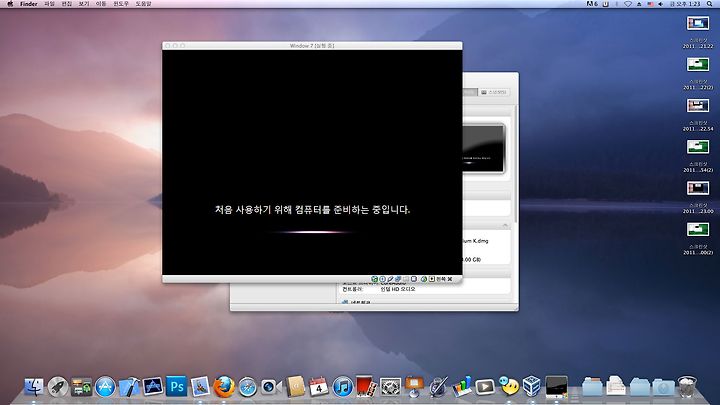The width and height of the screenshot is (720, 405).
Task: Open the Apple menu
Action: click(x=10, y=4)
